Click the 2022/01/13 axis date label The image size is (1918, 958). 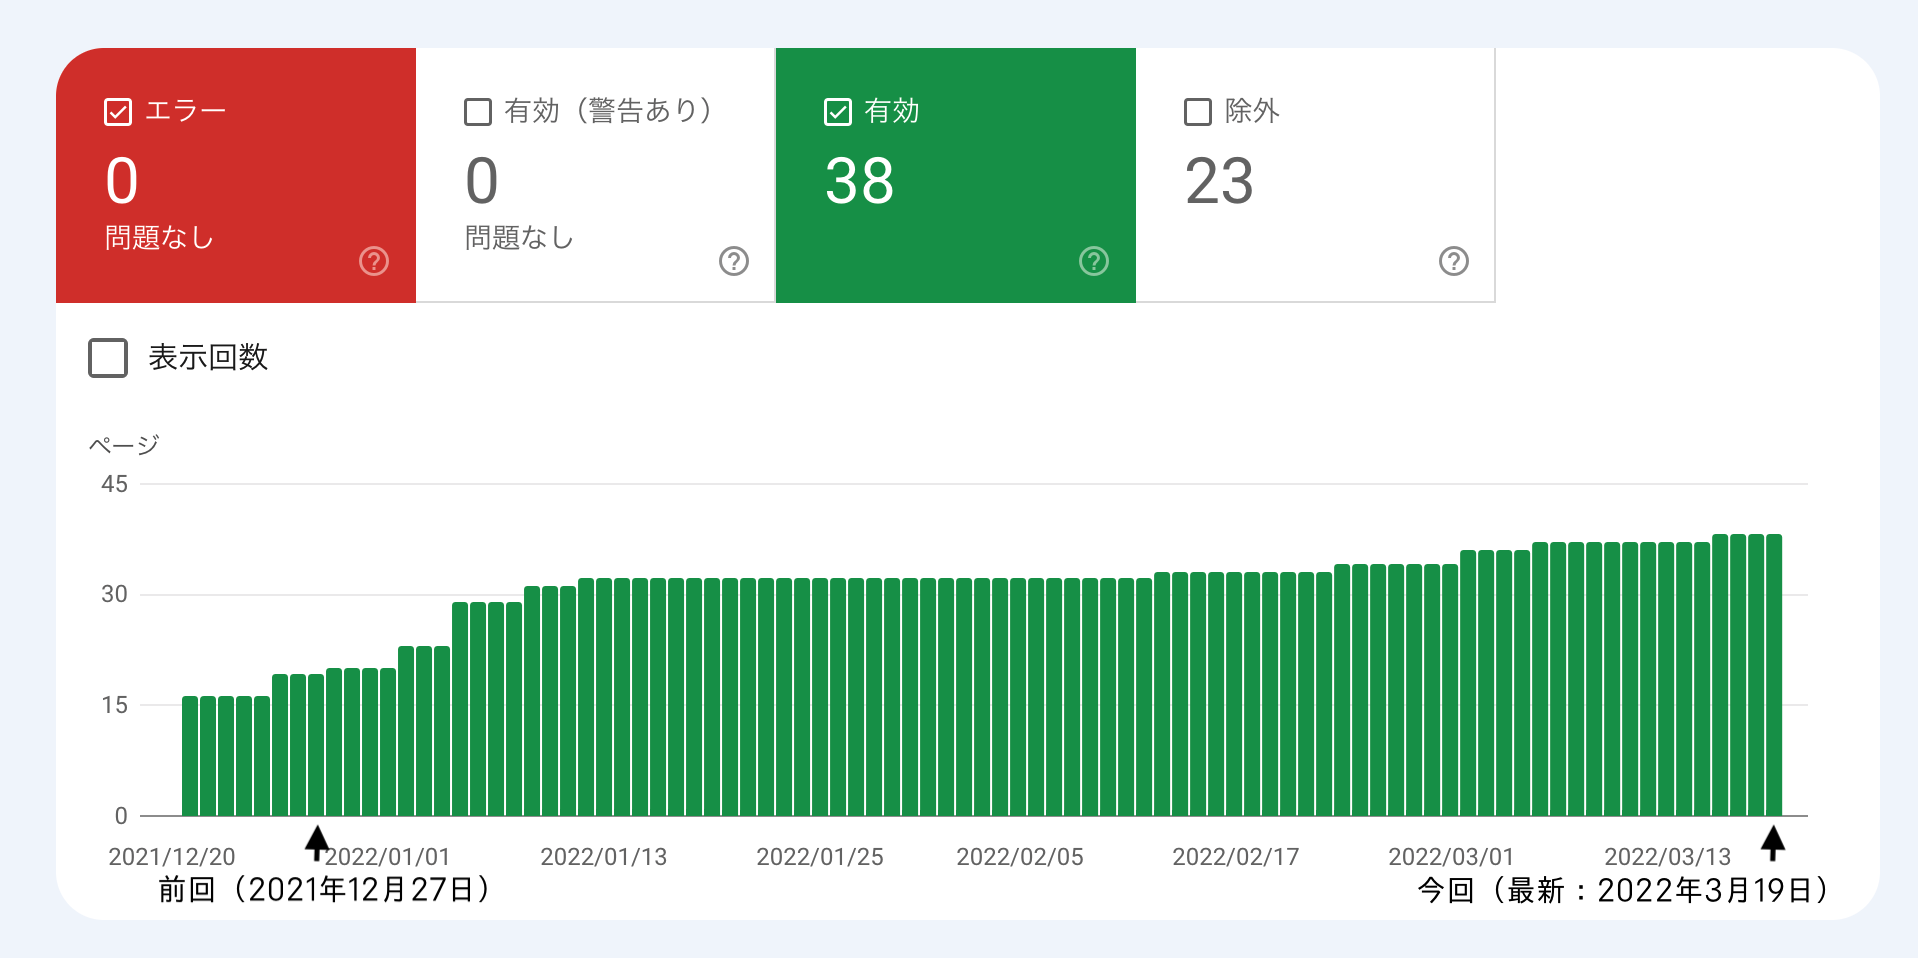click(x=604, y=857)
